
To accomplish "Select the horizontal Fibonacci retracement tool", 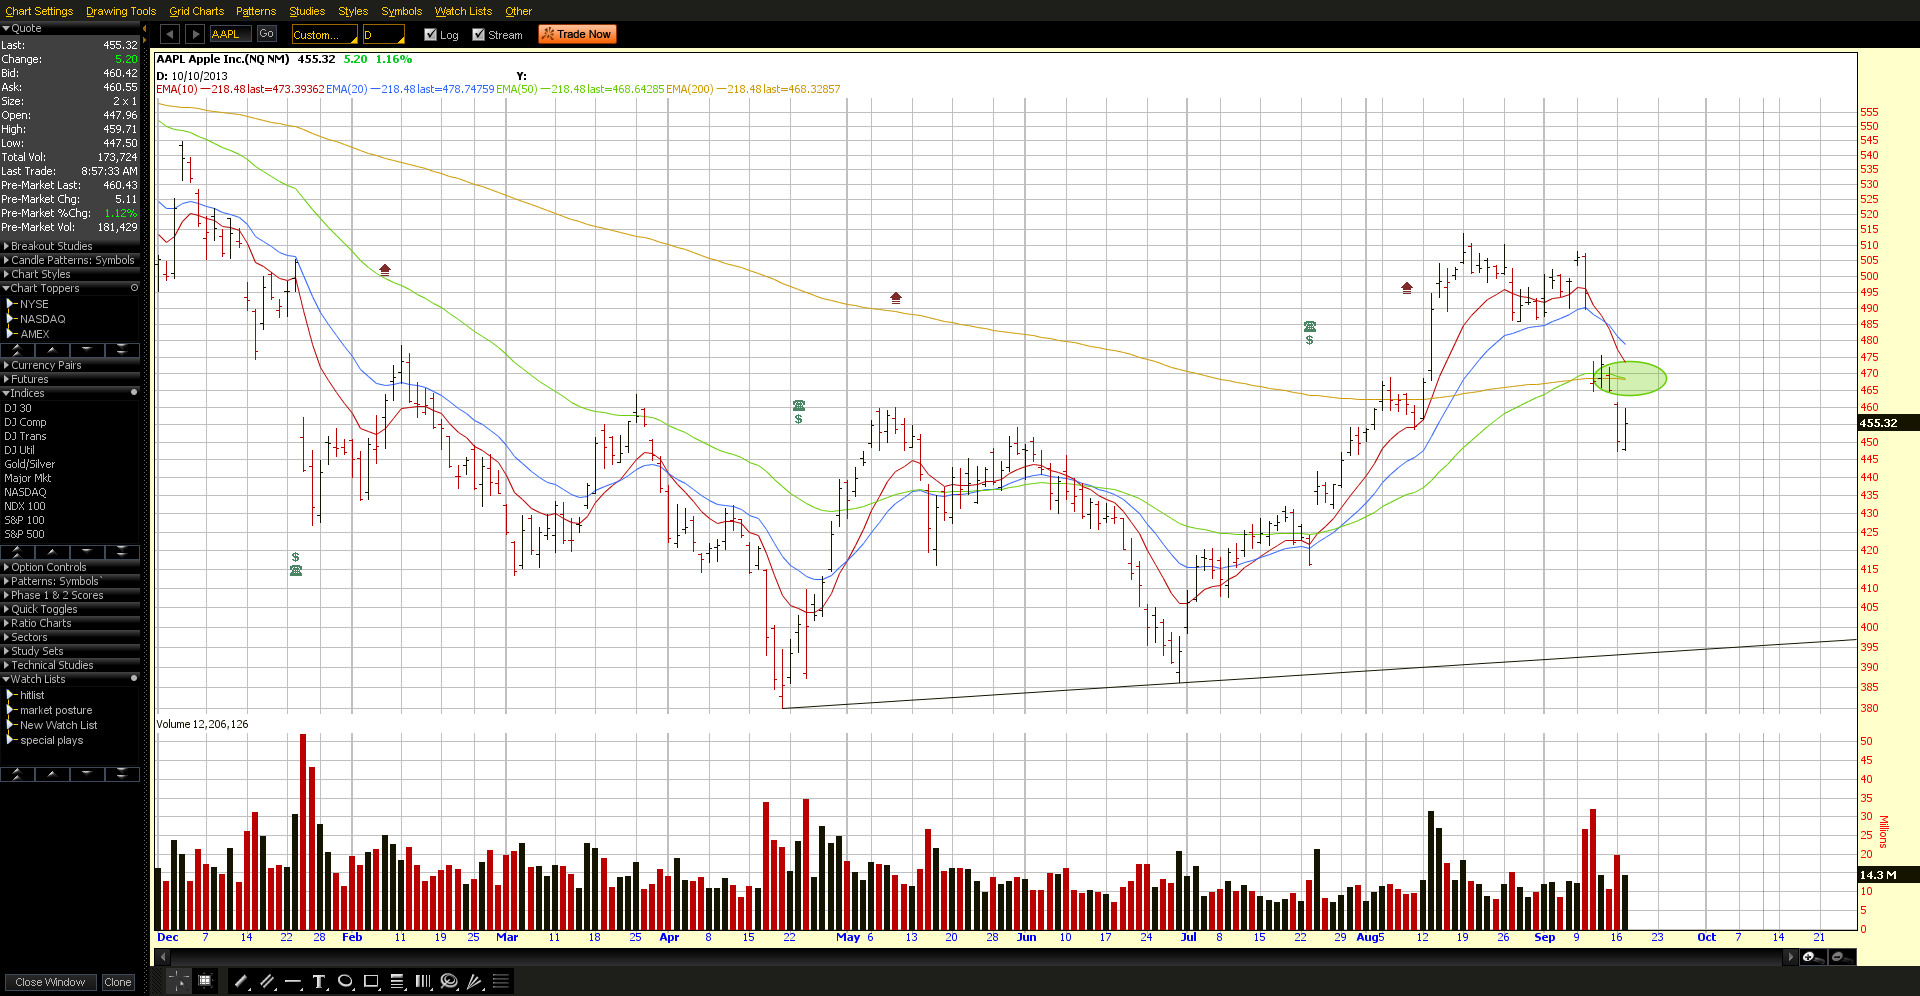I will [x=397, y=981].
